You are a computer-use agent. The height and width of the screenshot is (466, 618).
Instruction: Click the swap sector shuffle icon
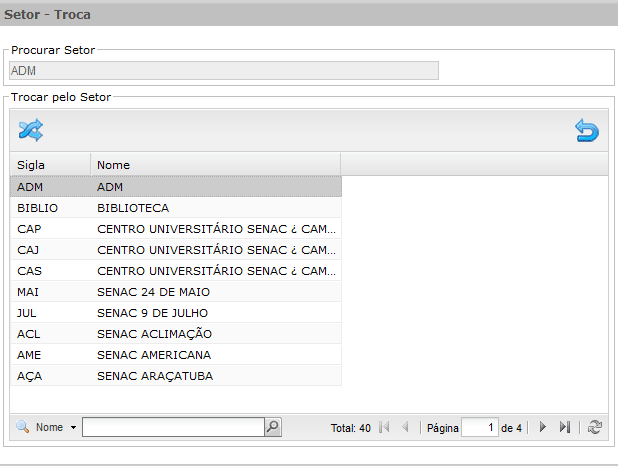31,130
